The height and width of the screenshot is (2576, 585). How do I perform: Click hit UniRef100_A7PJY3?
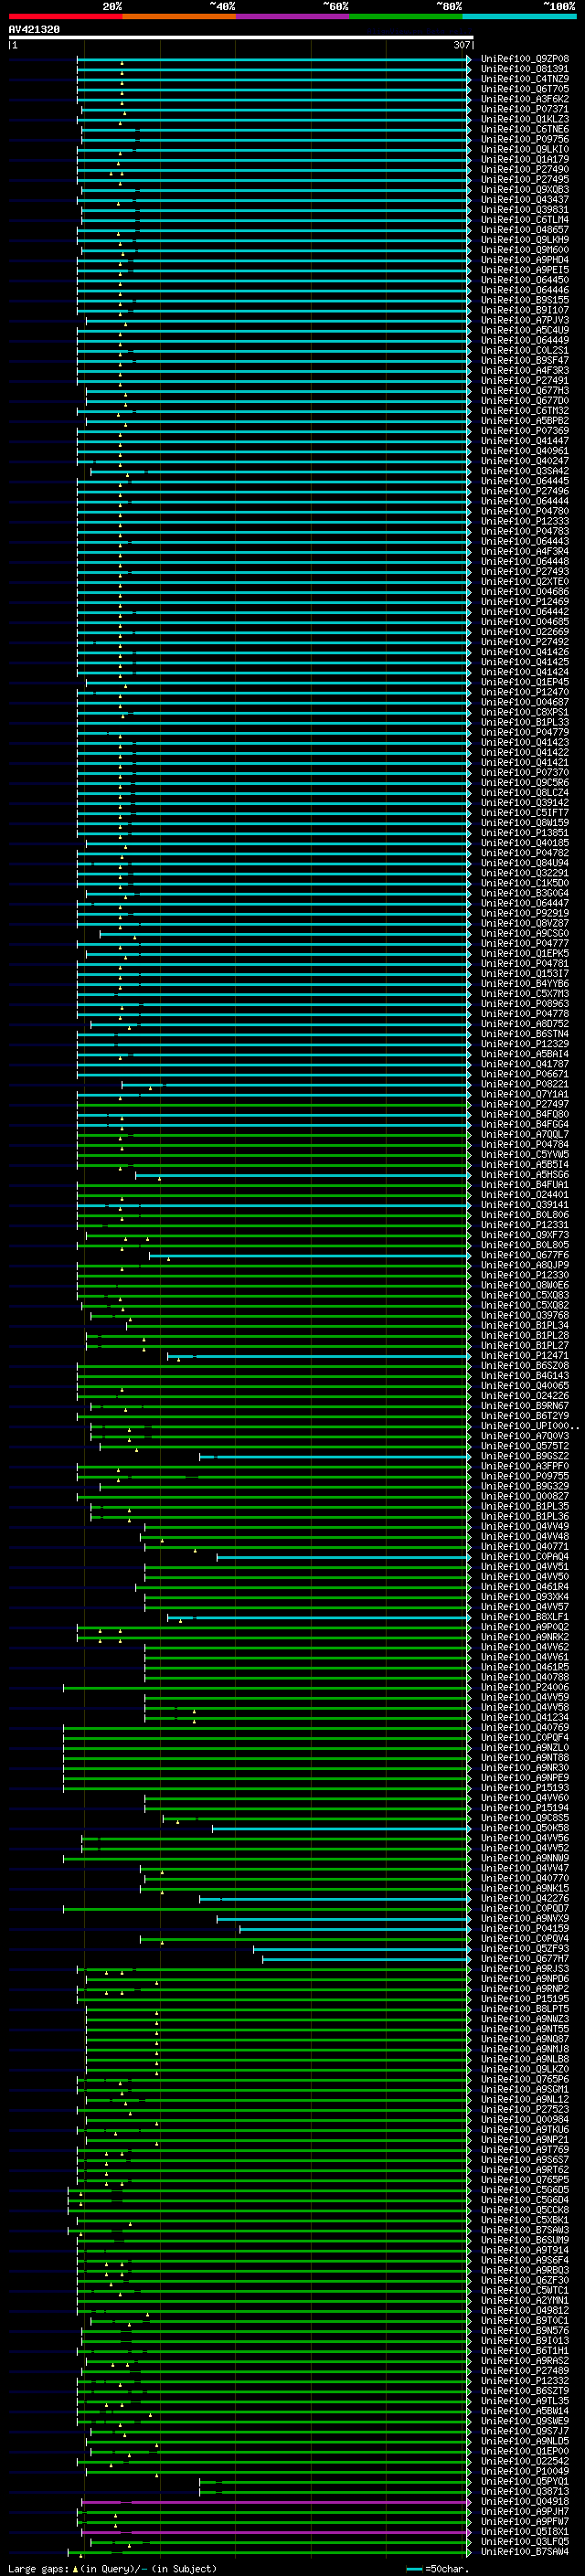tap(524, 320)
